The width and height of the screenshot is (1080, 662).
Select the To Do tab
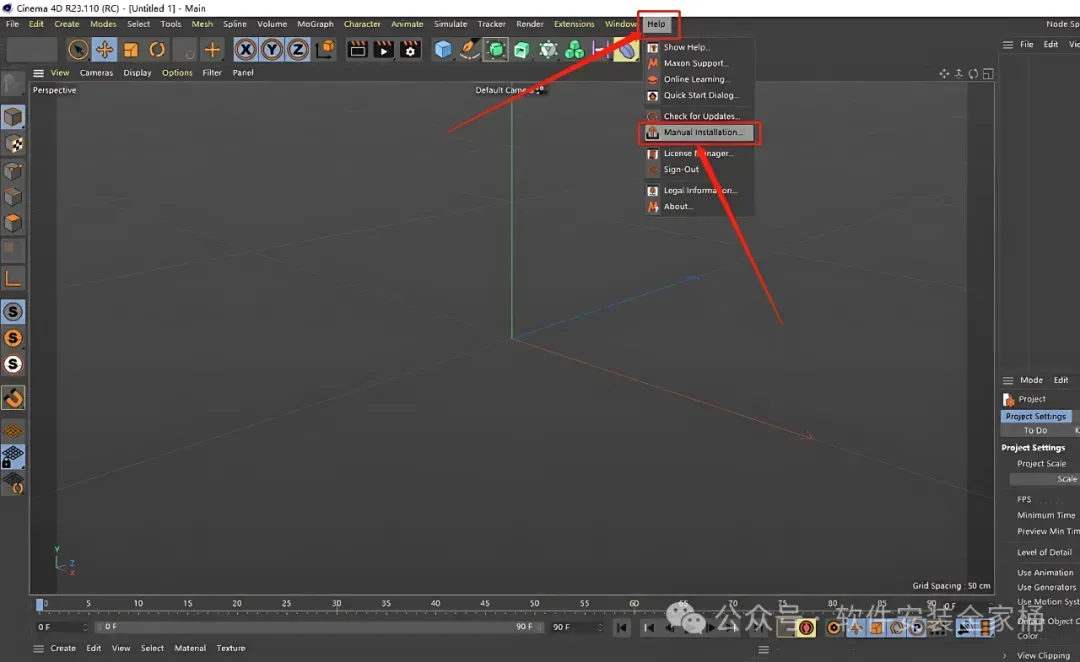(x=1035, y=431)
